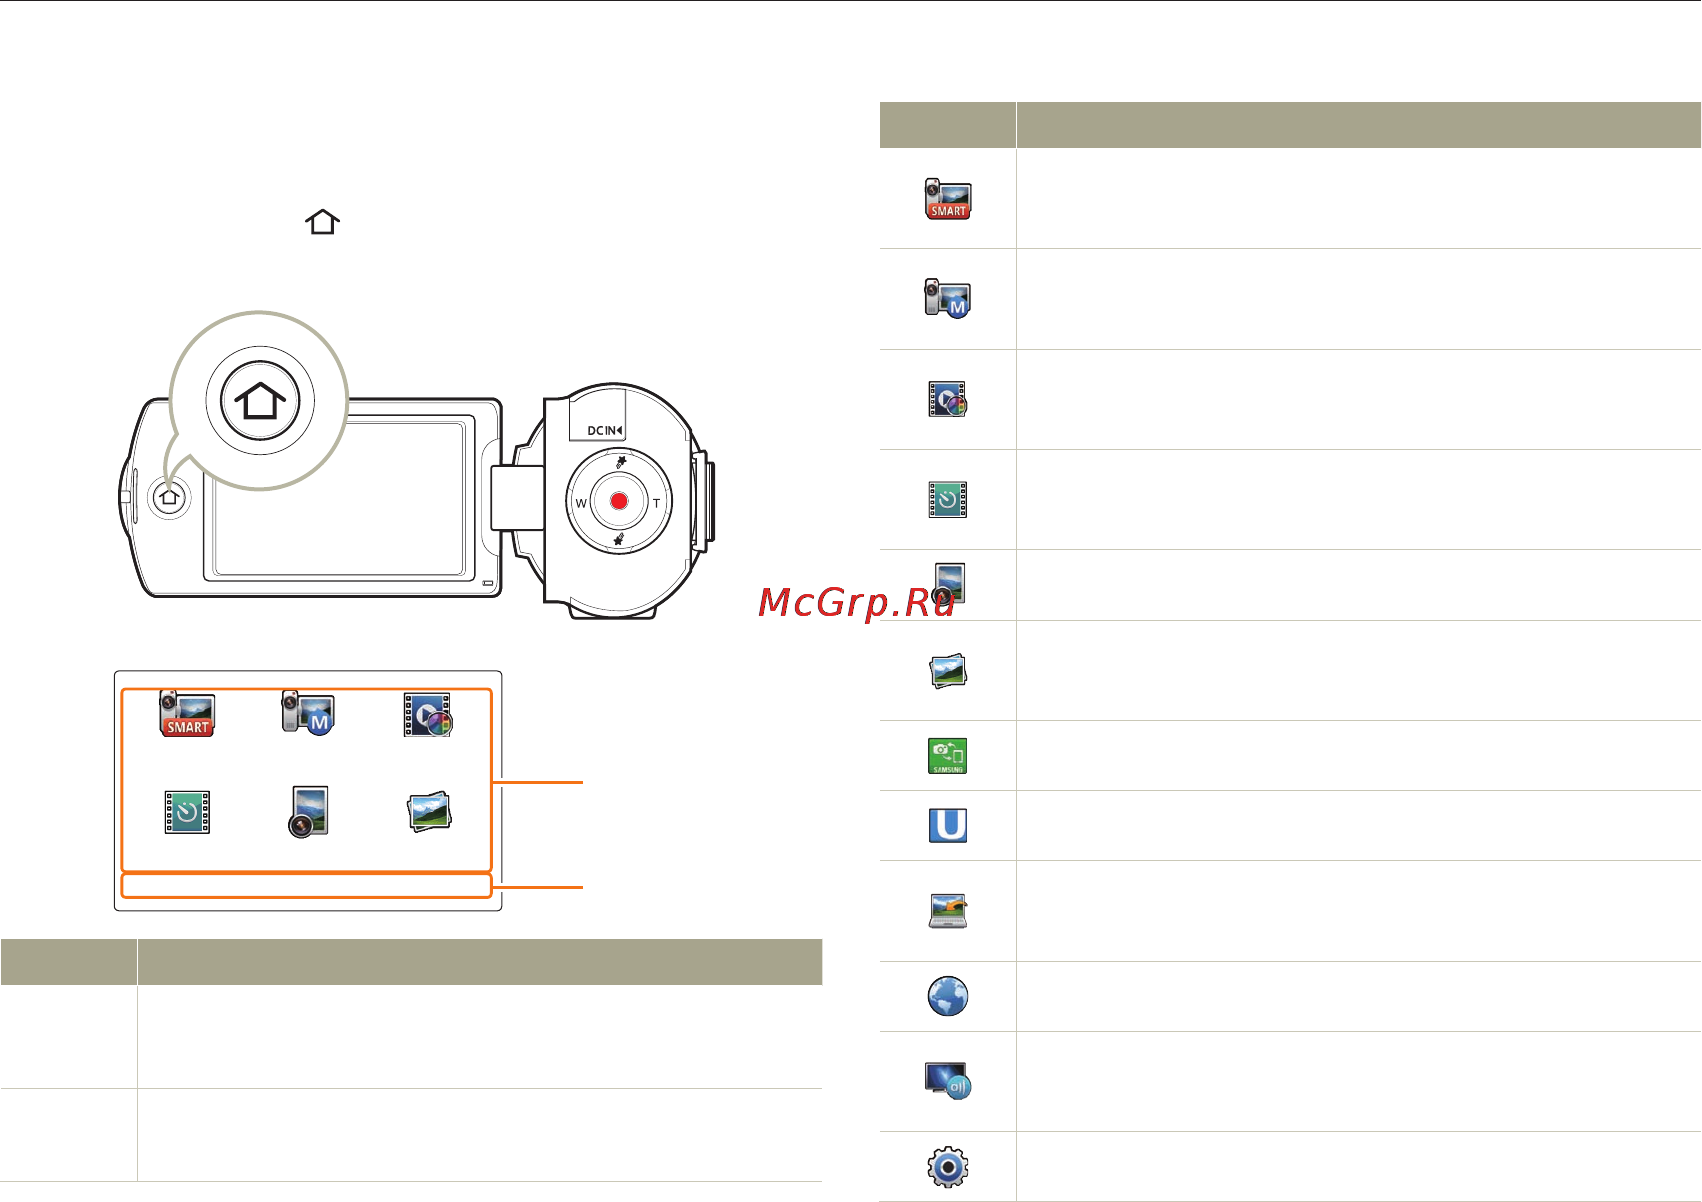Open the Art Film icon in the table

948,399
